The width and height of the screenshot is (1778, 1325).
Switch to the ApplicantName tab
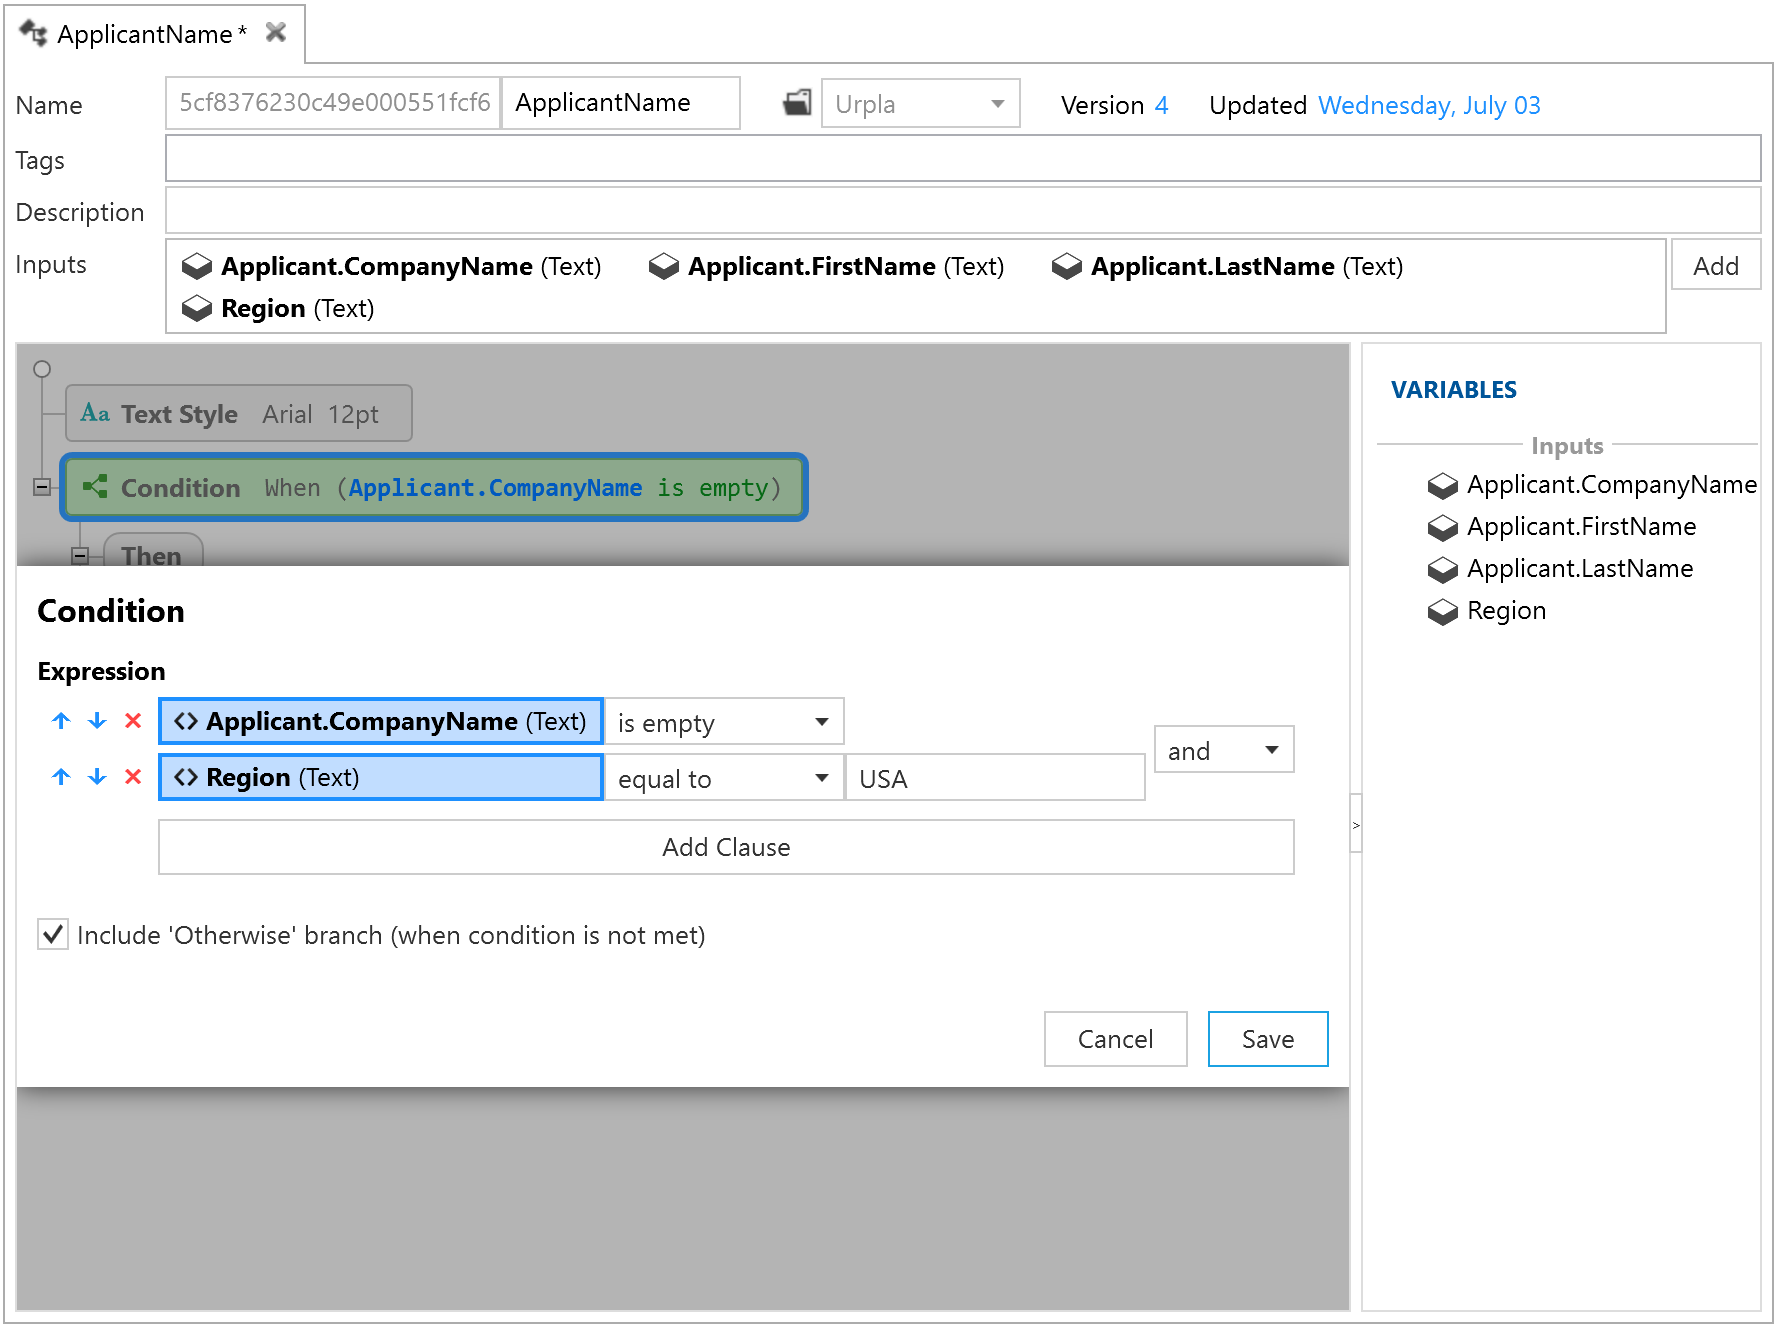point(145,34)
